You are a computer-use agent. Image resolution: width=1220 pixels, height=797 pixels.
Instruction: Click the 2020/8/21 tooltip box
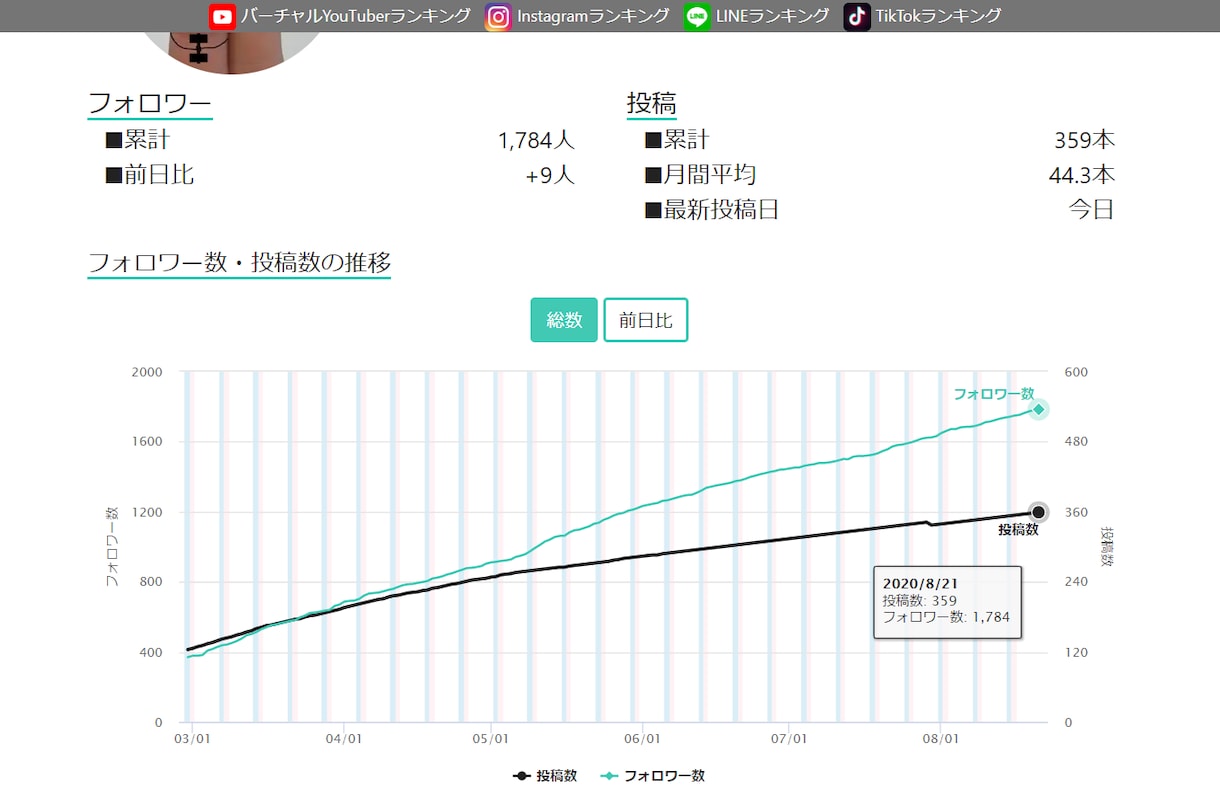(x=947, y=602)
